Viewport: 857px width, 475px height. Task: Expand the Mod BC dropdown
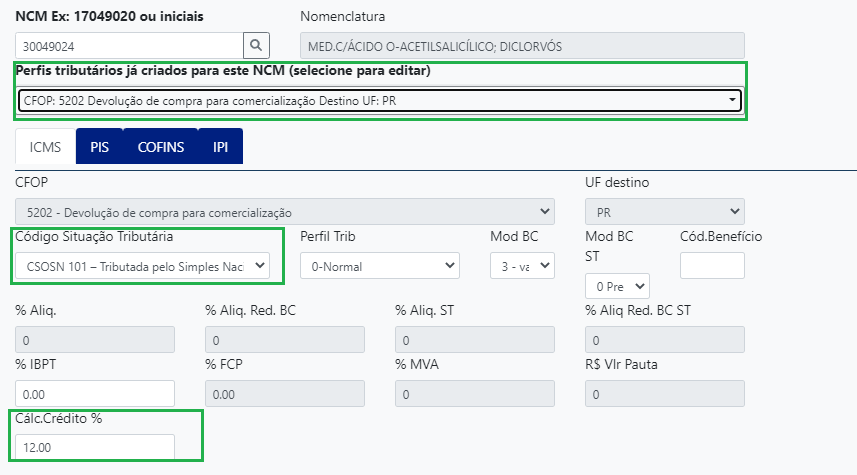tap(522, 265)
